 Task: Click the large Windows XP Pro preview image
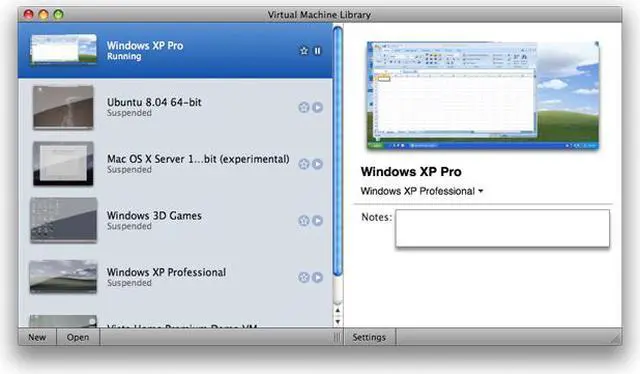tap(483, 96)
